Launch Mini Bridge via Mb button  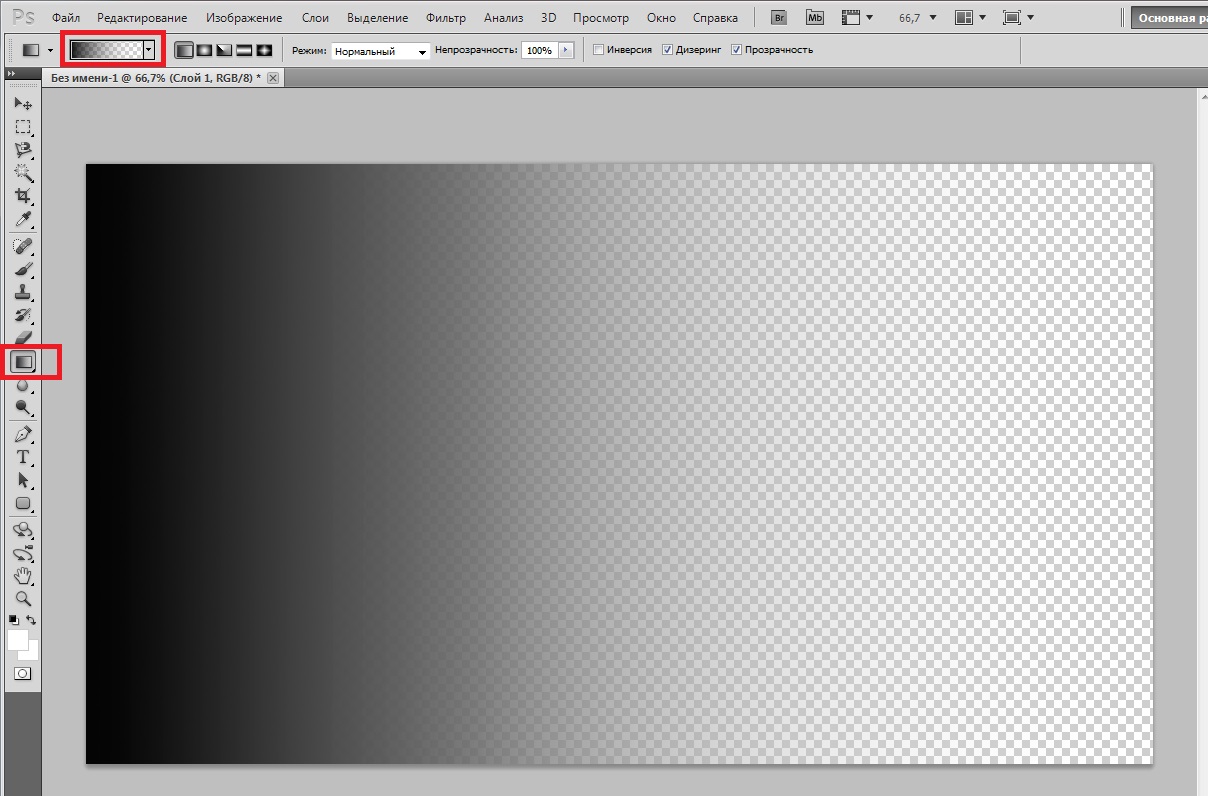815,18
